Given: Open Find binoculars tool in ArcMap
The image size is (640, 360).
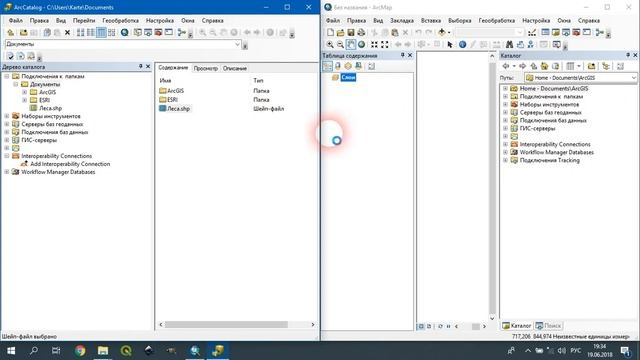Looking at the screenshot, I should 509,44.
